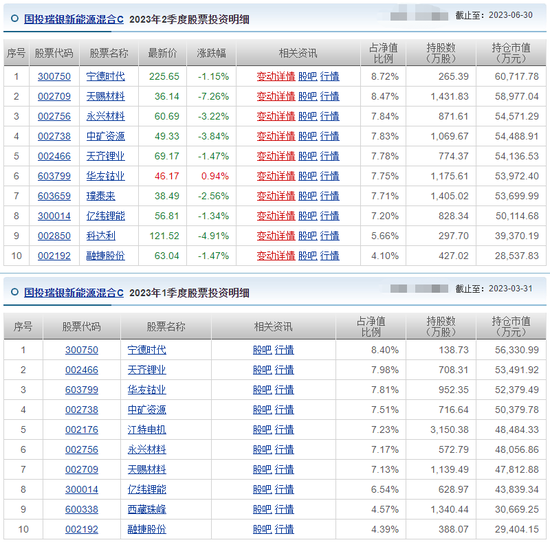
Task: Open 亿纬锂能 name link in Q1 table
Action: pyautogui.click(x=147, y=489)
